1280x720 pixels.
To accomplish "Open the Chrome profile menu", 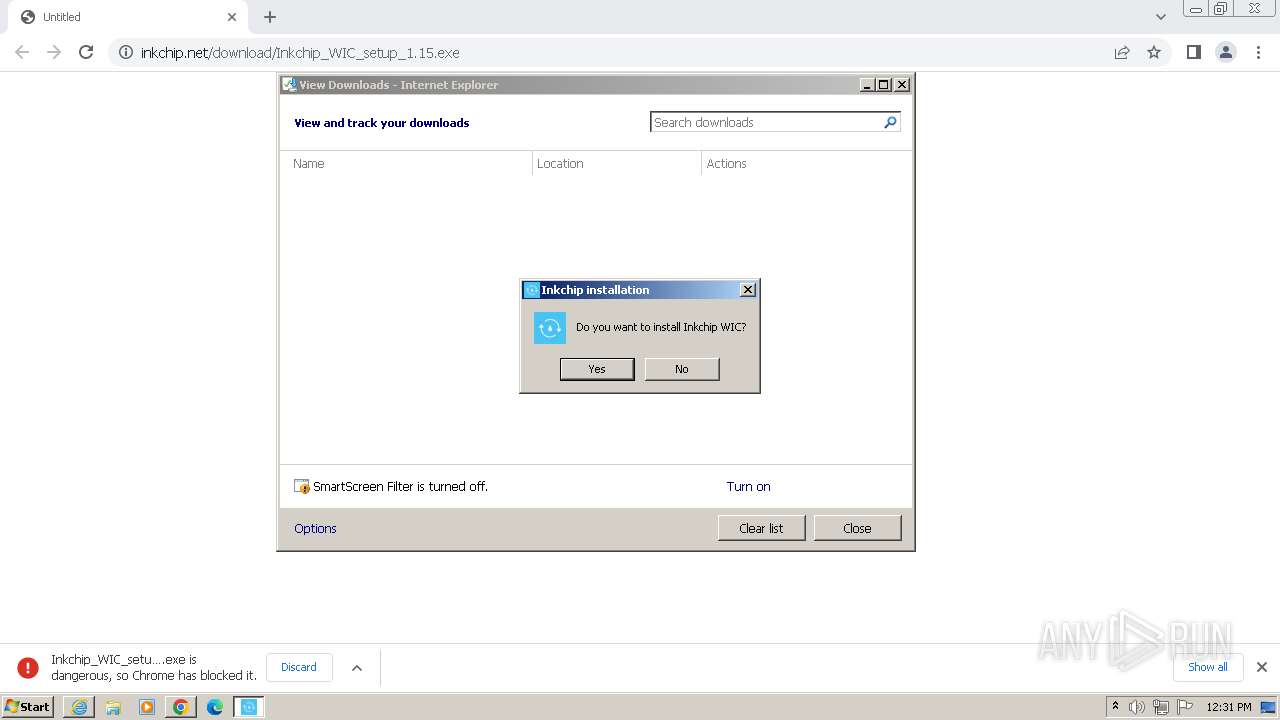I will point(1226,52).
